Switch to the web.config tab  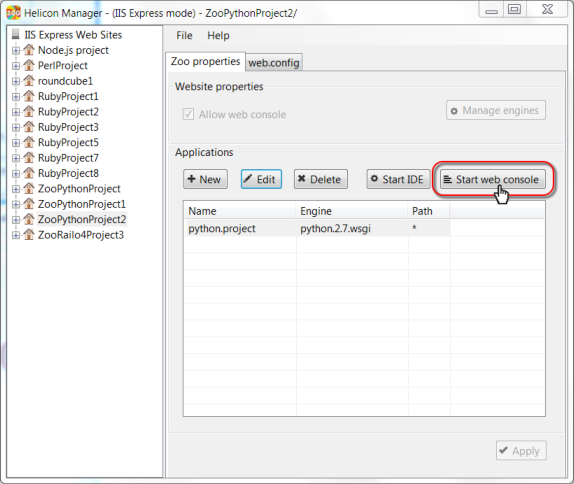[274, 63]
